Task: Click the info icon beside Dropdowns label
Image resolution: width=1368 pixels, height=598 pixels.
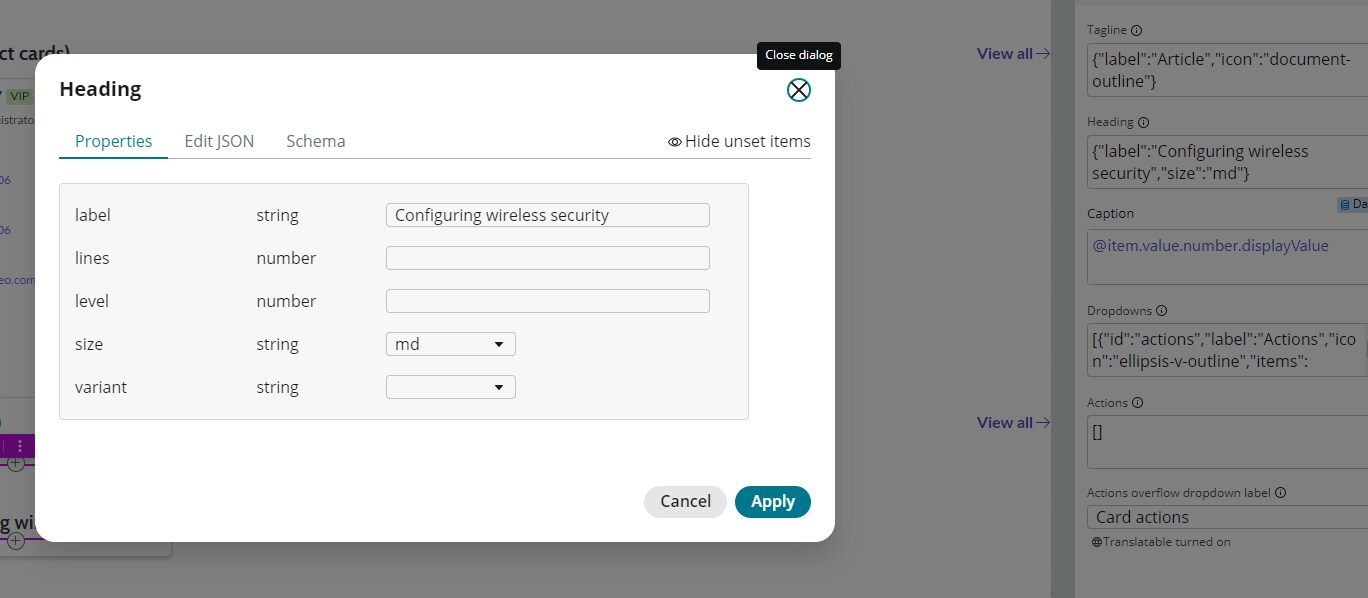Action: pos(1161,311)
